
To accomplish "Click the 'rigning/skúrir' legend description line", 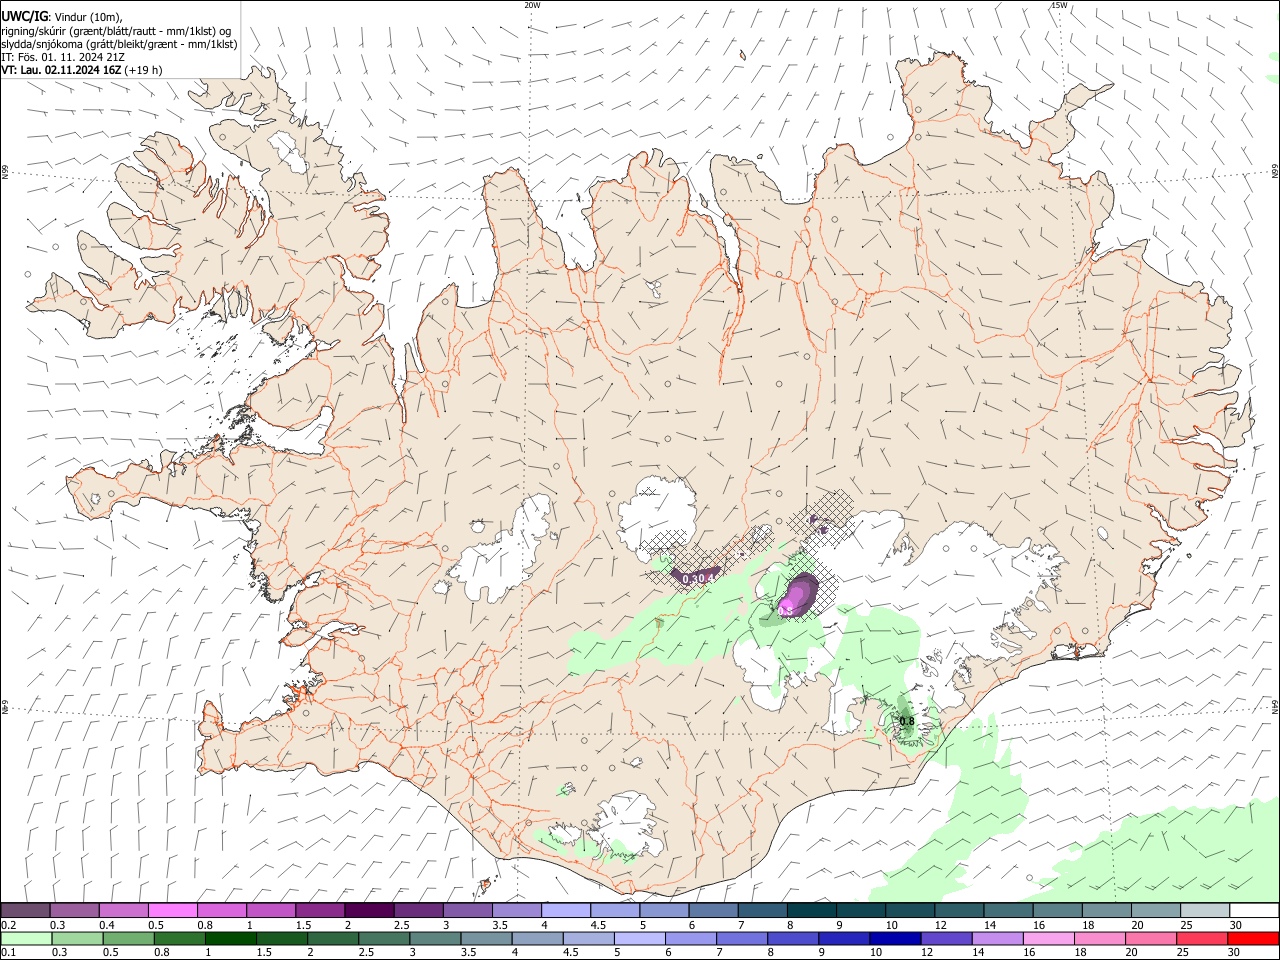I will pos(116,30).
